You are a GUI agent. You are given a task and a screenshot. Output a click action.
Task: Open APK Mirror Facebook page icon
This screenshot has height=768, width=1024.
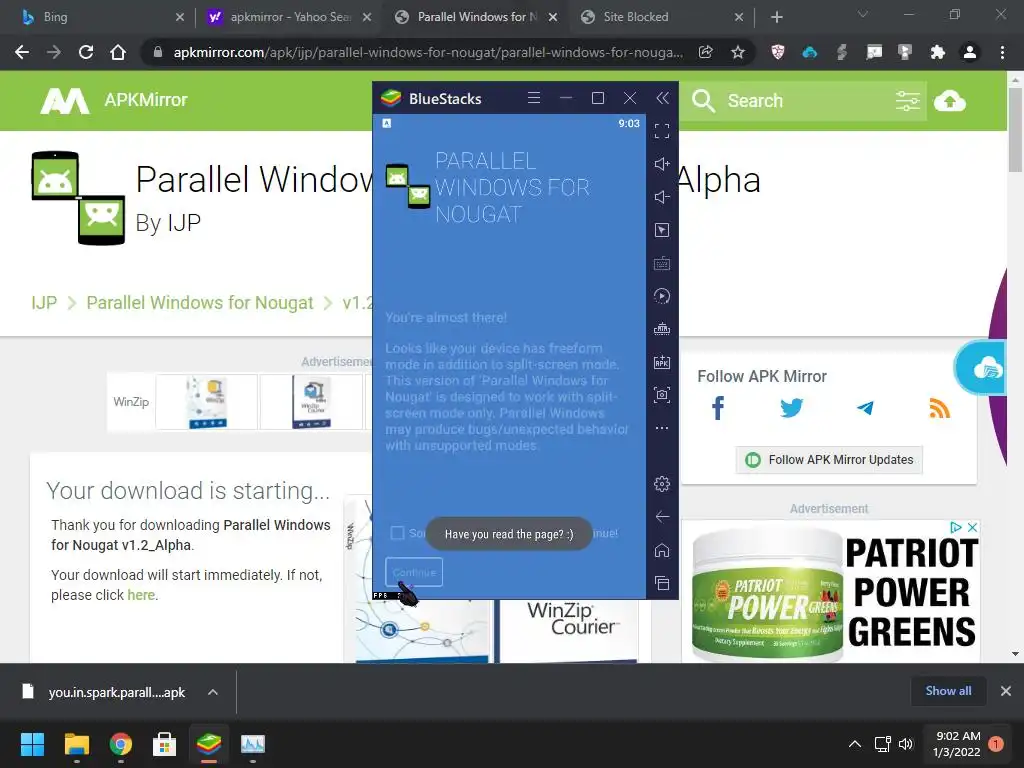tap(718, 408)
